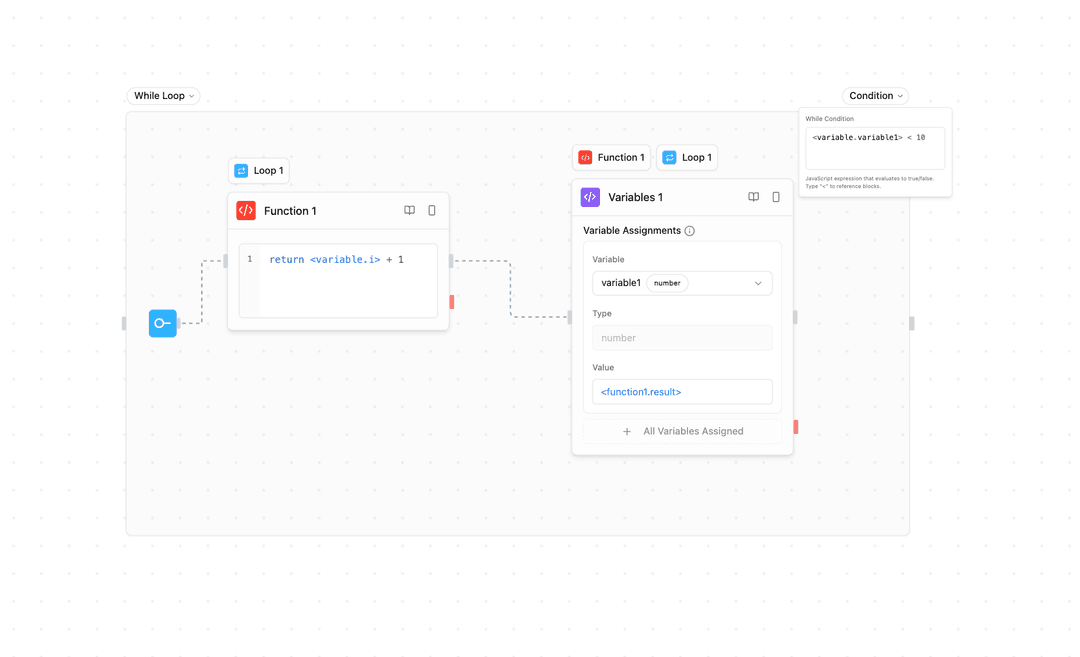Image resolution: width=1080 pixels, height=657 pixels.
Task: Click the purple Variables 1 block icon
Action: [590, 197]
